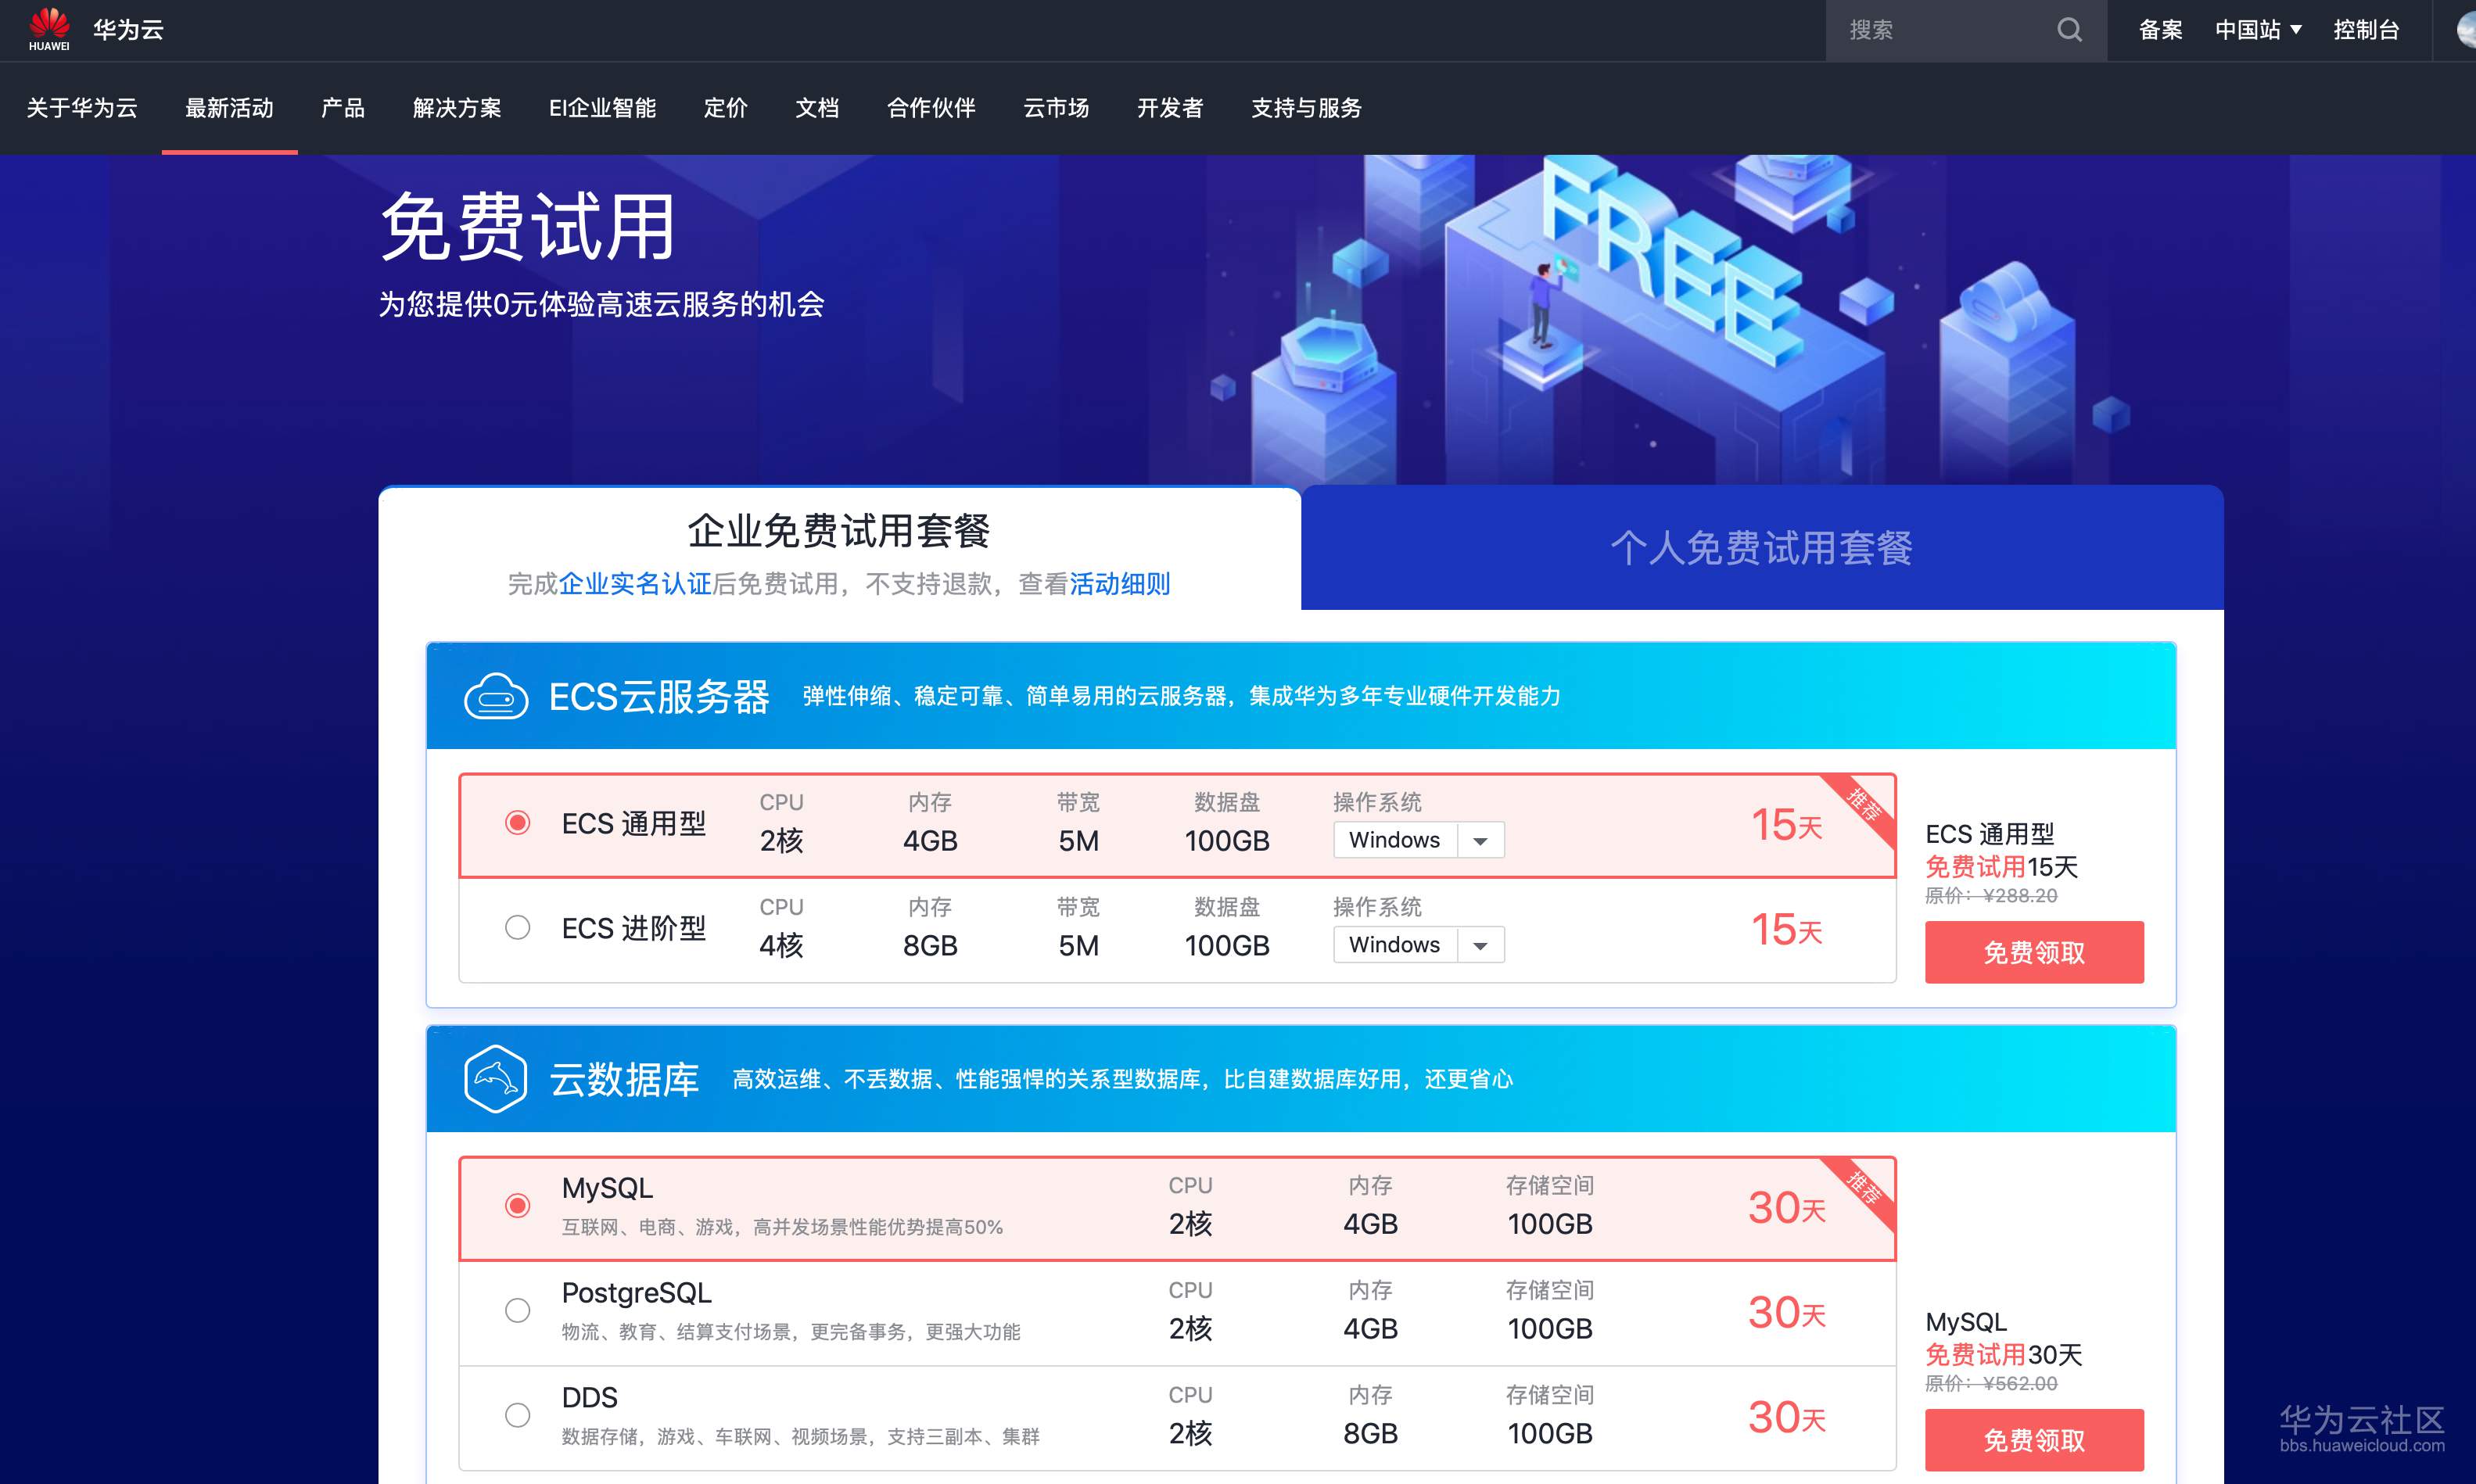Select the DDS database option
Image resolution: width=2476 pixels, height=1484 pixels.
coord(517,1415)
